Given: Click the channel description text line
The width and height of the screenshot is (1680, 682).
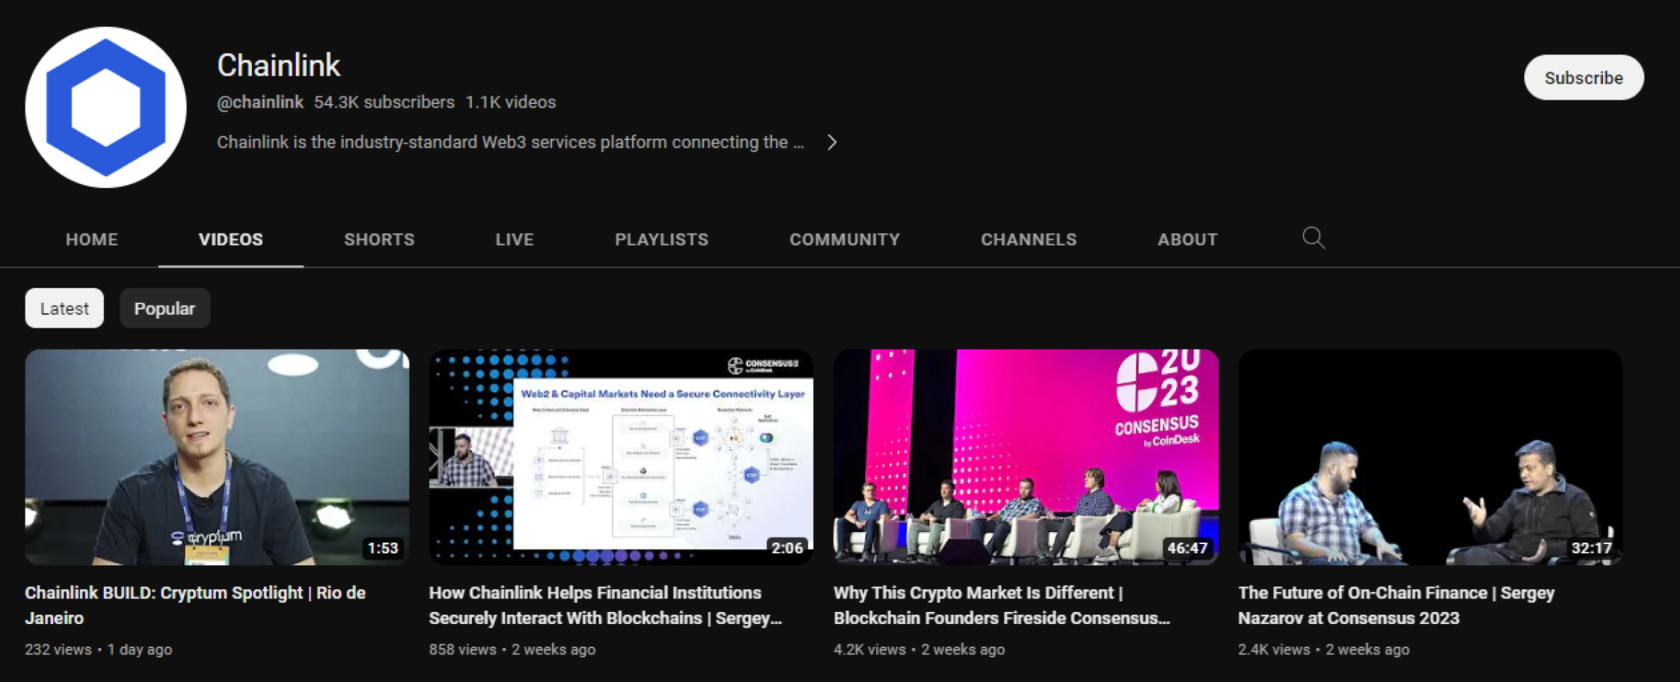Looking at the screenshot, I should [510, 142].
